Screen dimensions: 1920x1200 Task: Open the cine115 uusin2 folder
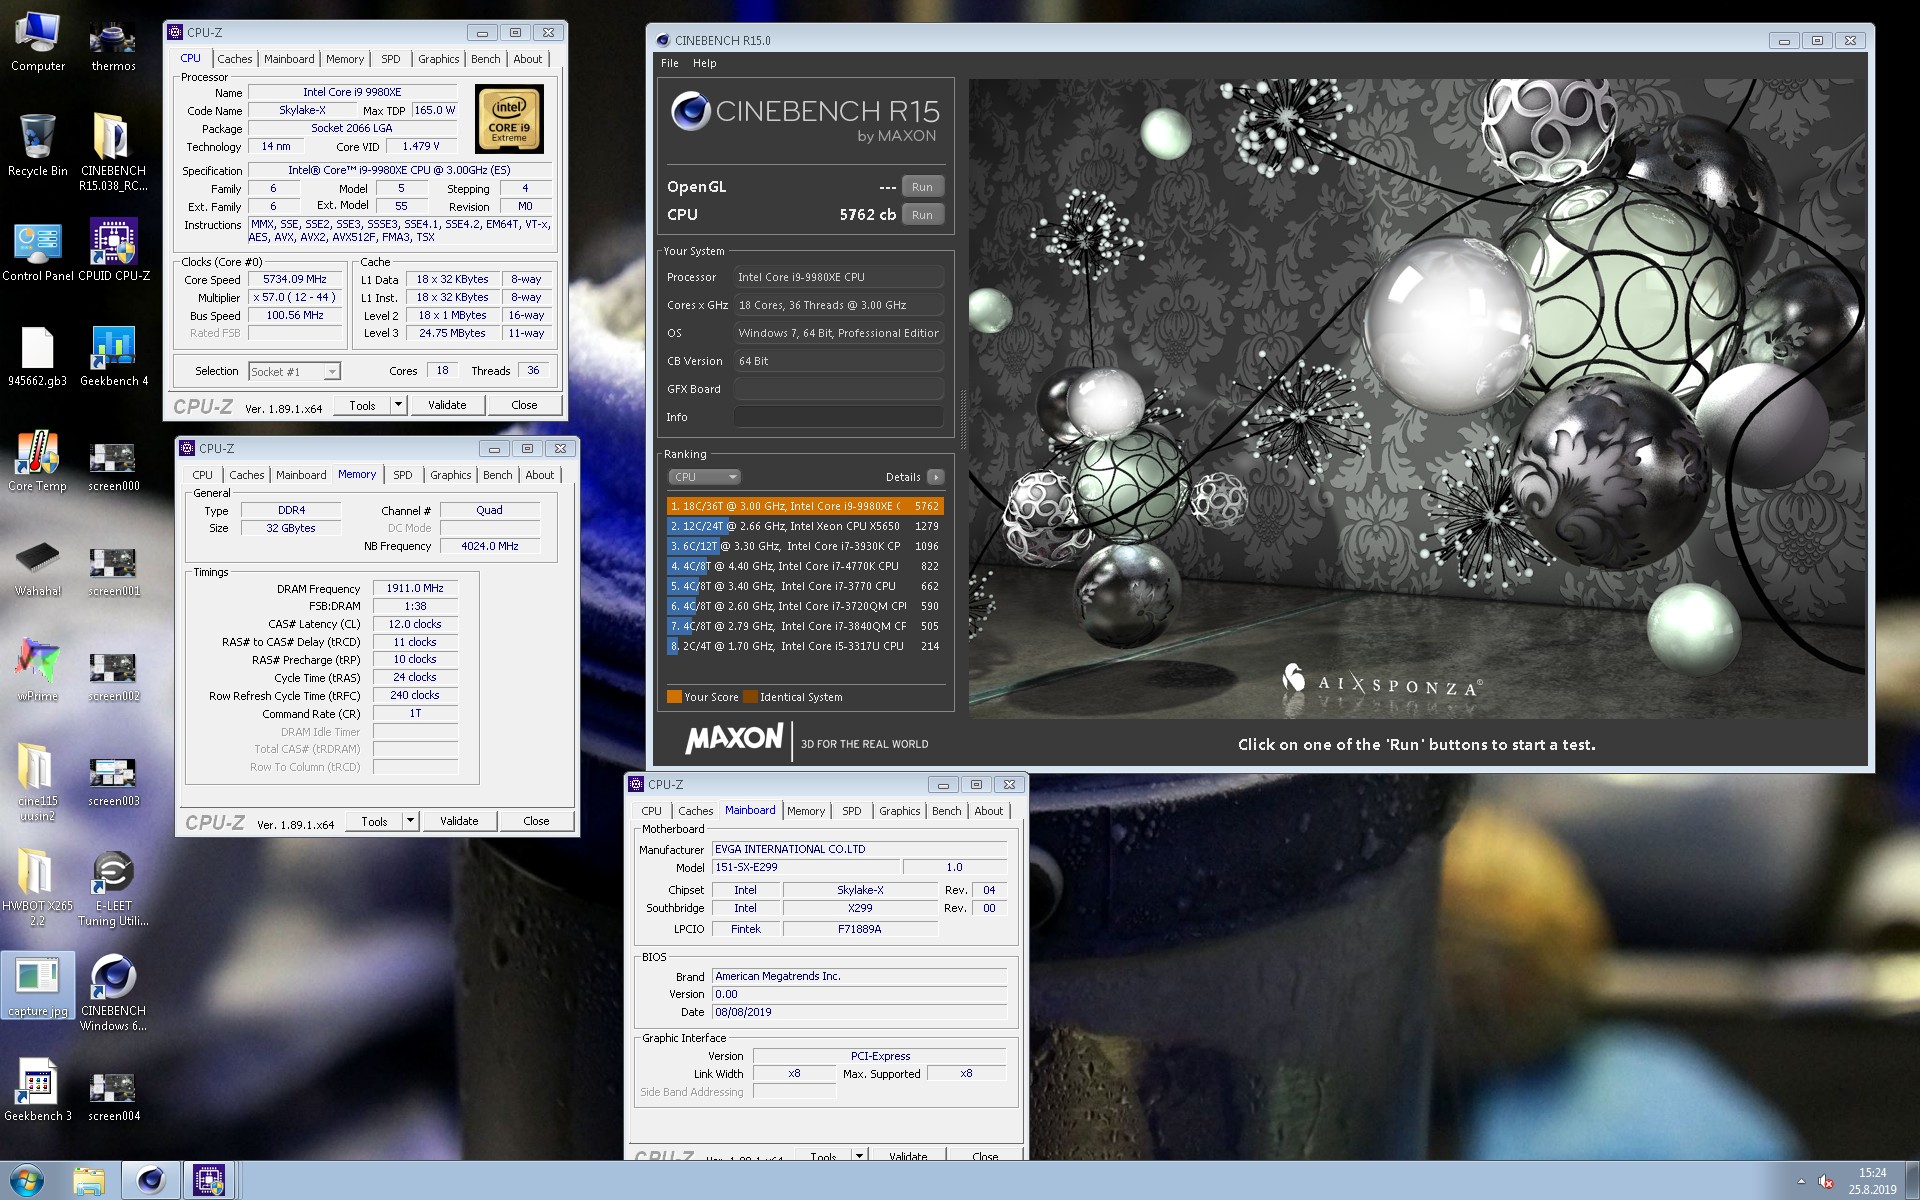tap(38, 783)
